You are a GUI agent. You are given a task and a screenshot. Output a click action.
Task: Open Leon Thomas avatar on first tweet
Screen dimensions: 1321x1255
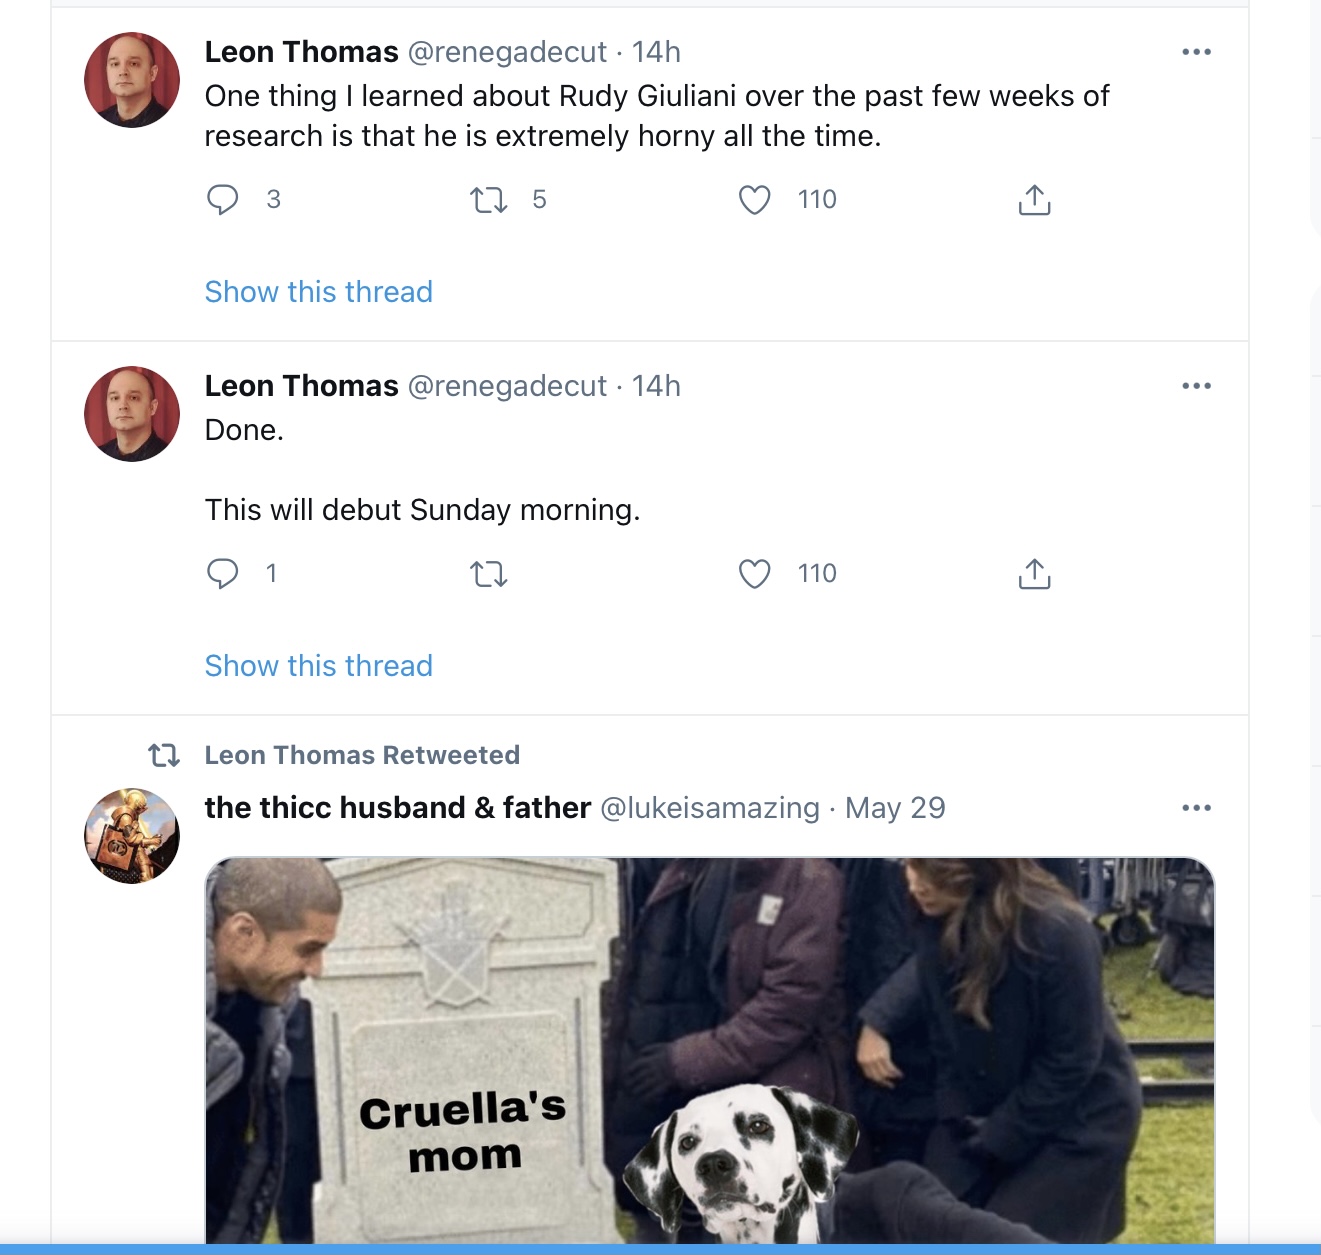pos(132,80)
